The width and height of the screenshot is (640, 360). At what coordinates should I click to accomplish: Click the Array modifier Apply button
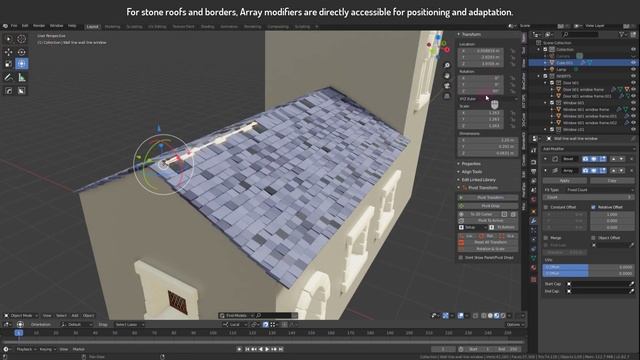pyautogui.click(x=564, y=180)
